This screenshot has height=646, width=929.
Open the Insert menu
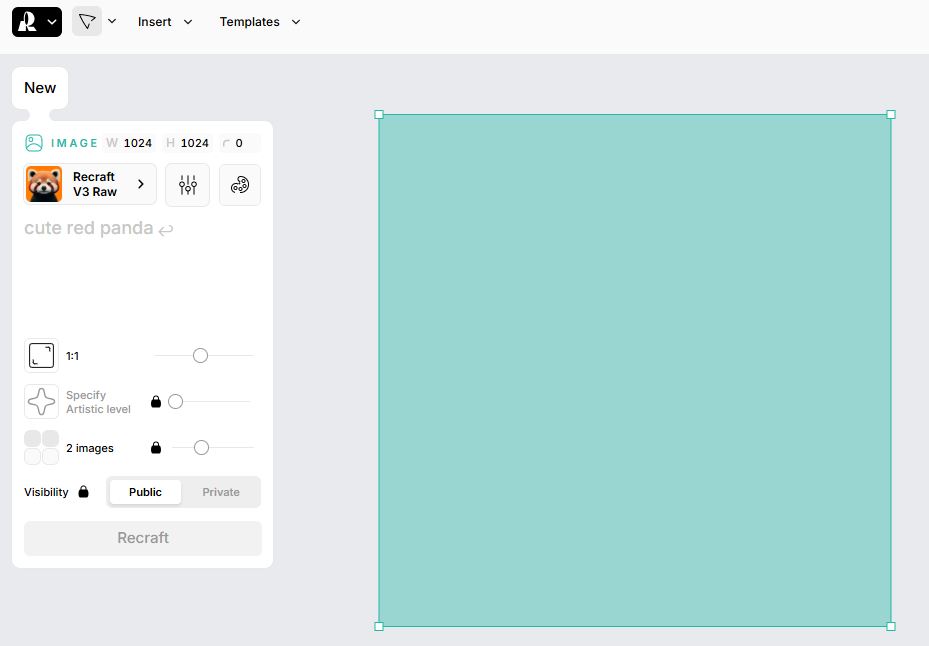coord(165,22)
